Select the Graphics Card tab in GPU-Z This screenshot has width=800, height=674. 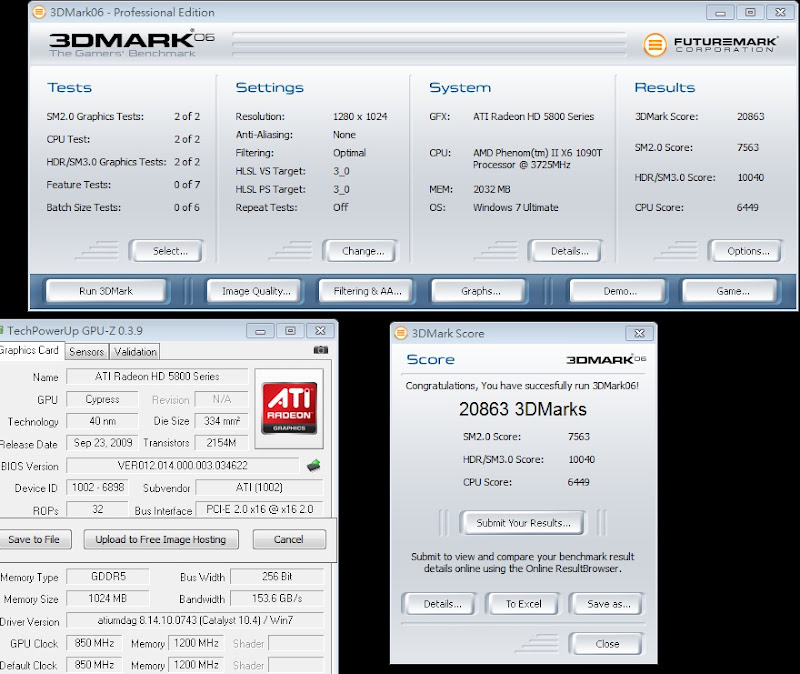(x=31, y=351)
